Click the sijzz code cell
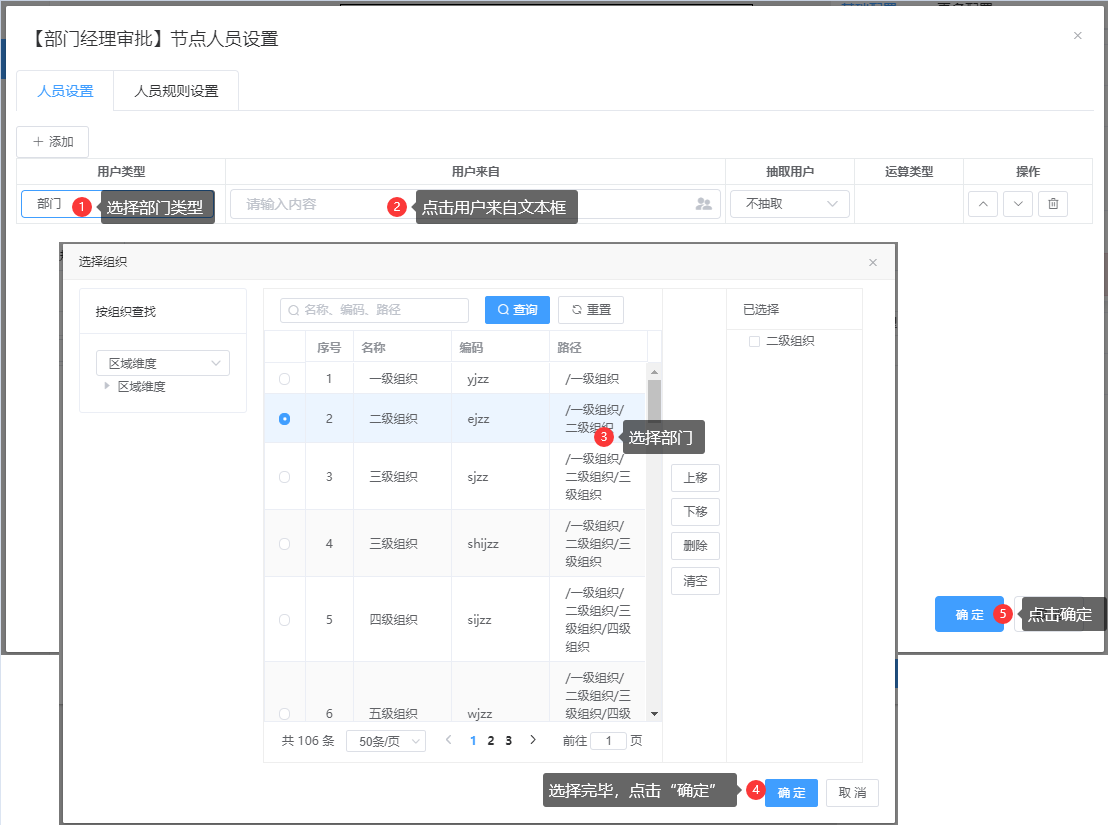The image size is (1108, 825). click(x=501, y=619)
